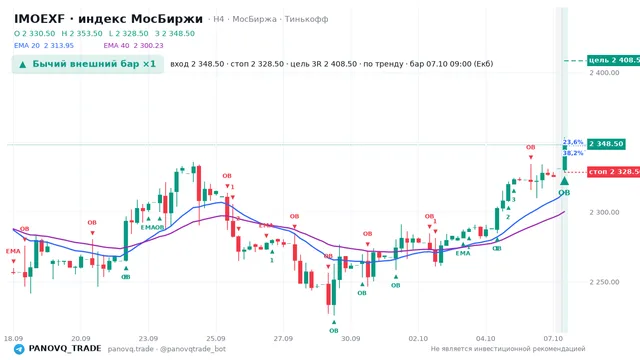Click the high value H 2 353.50
Image resolution: width=640 pixels, height=360 pixels.
tap(82, 33)
